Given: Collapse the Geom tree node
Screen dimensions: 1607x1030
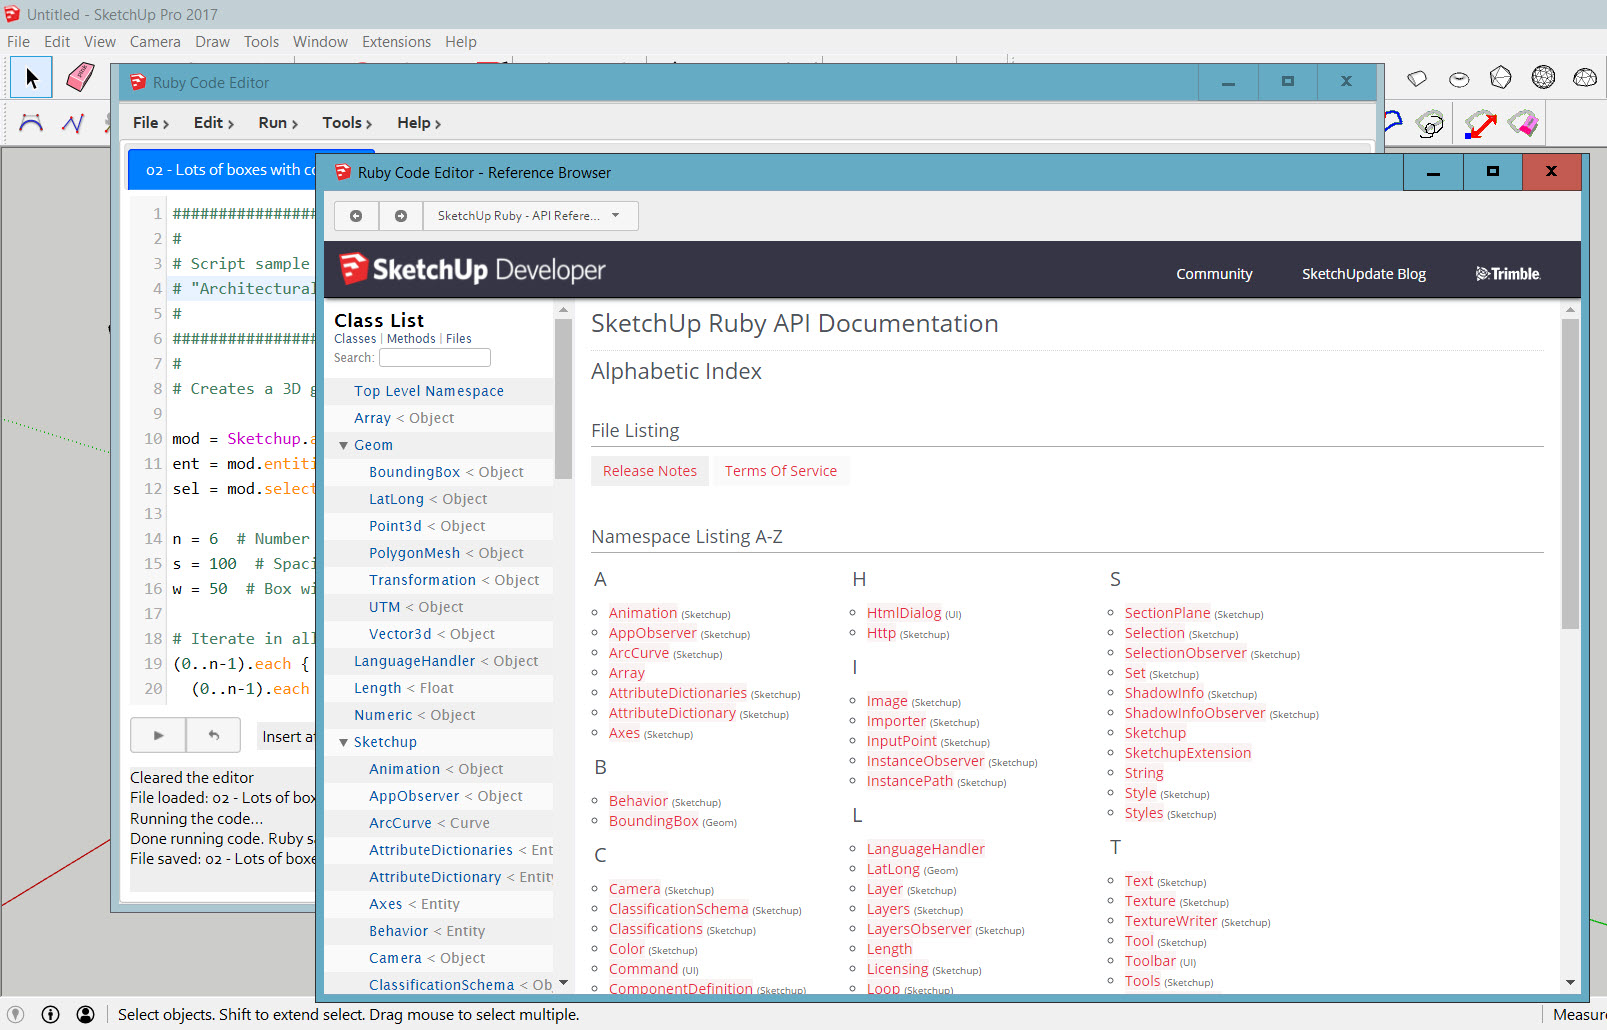Looking at the screenshot, I should click(344, 446).
